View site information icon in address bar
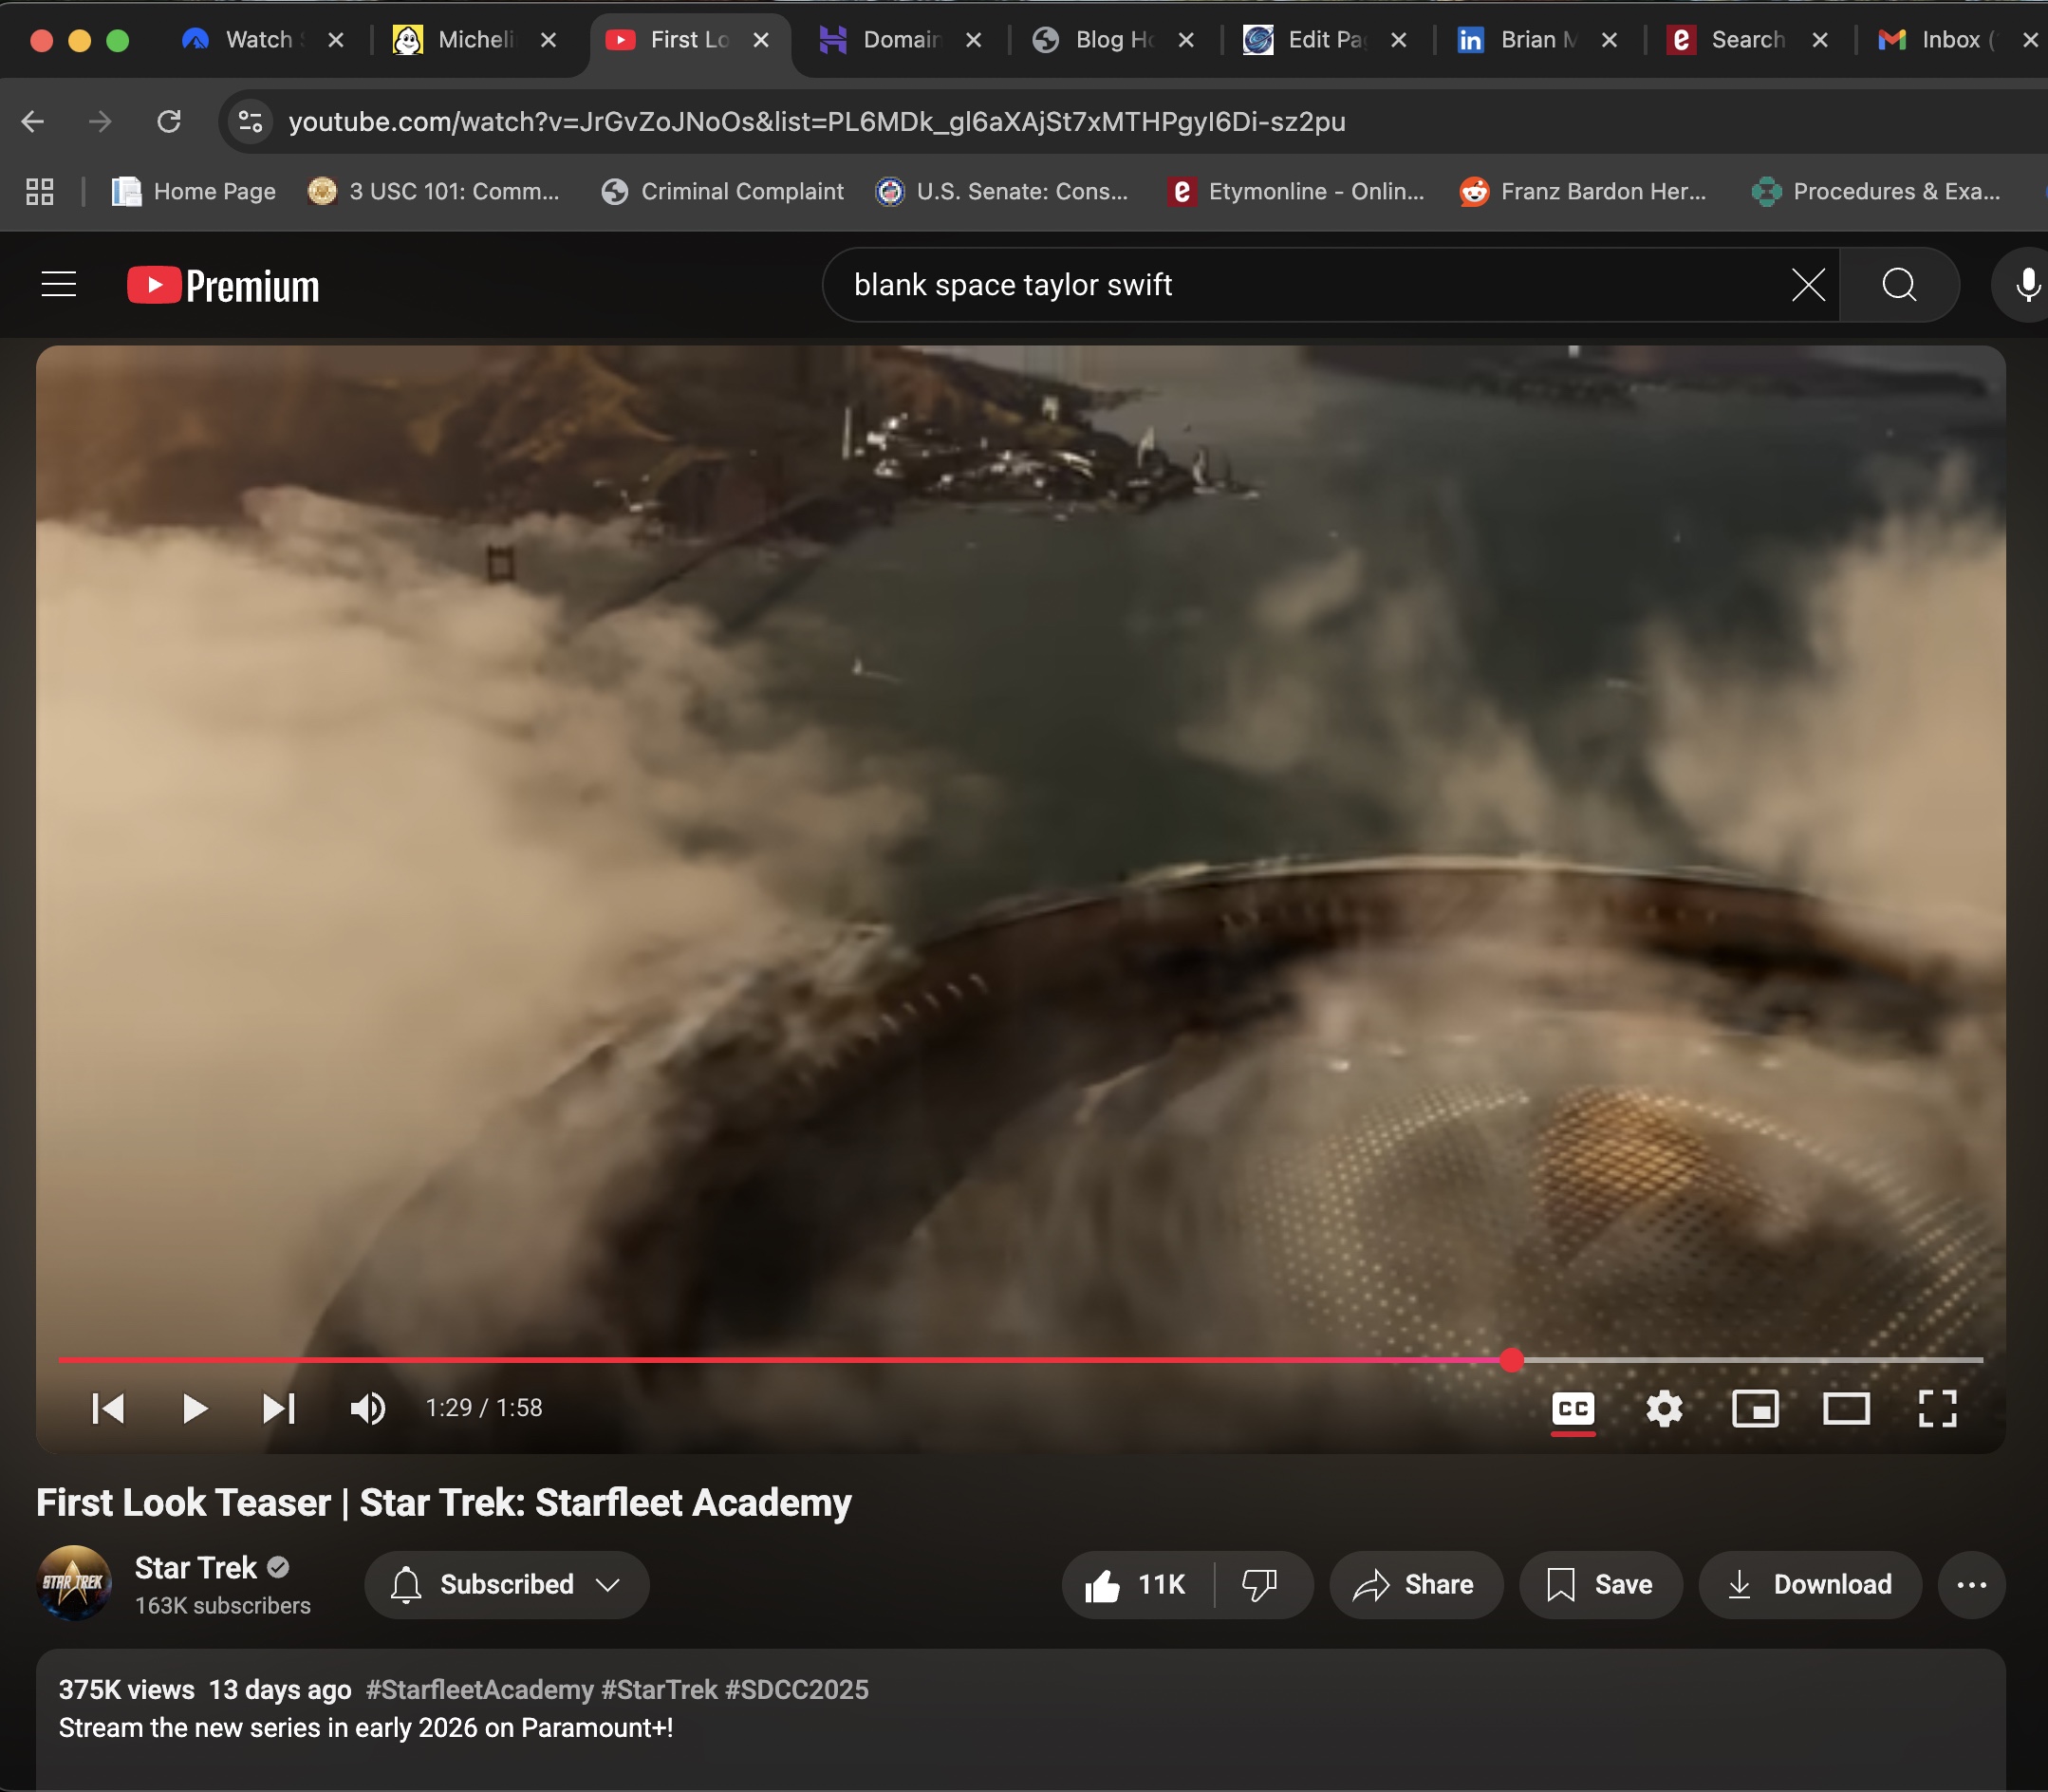Viewport: 2048px width, 1792px height. [250, 122]
